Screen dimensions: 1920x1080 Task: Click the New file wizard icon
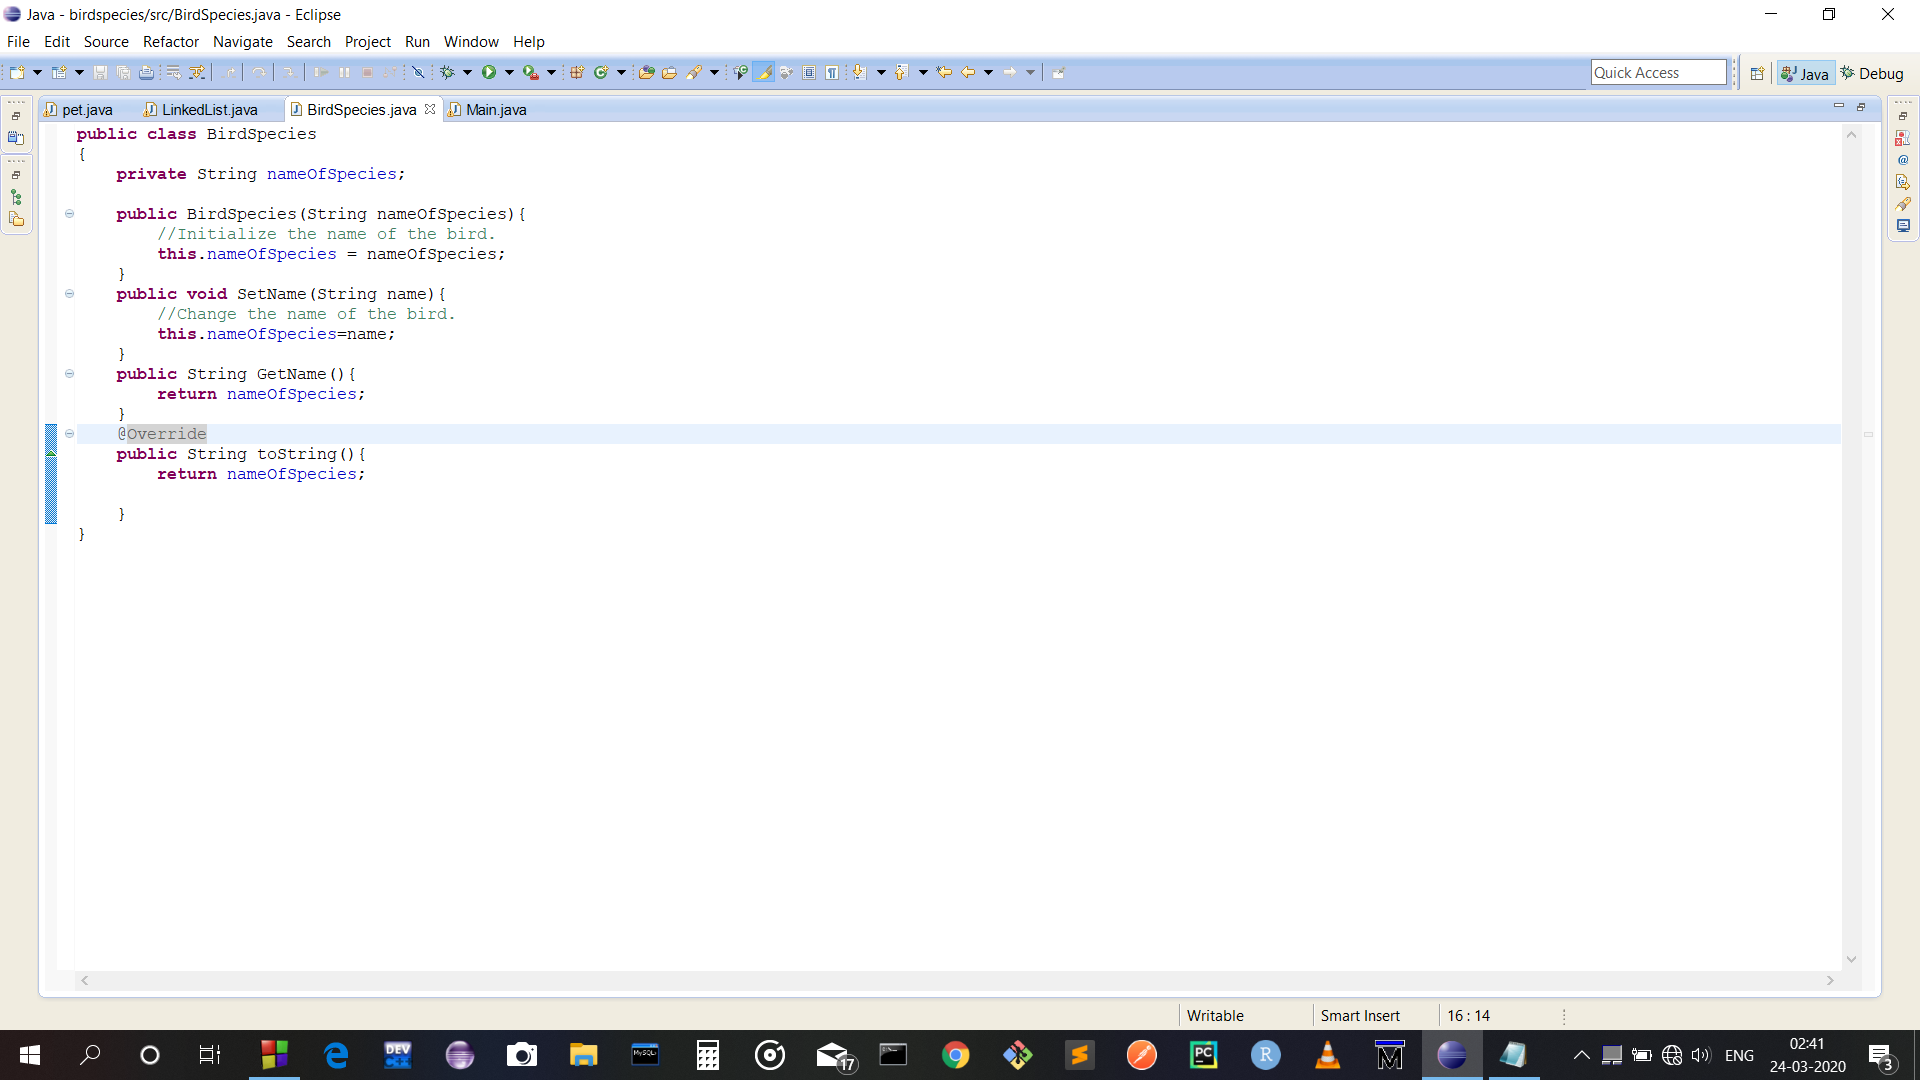point(17,72)
